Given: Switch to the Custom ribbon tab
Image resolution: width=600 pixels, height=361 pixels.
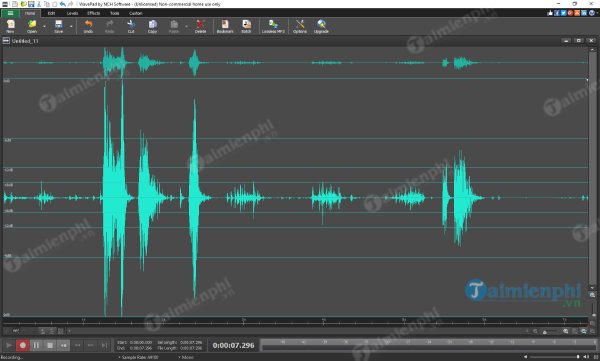Looking at the screenshot, I should point(135,13).
